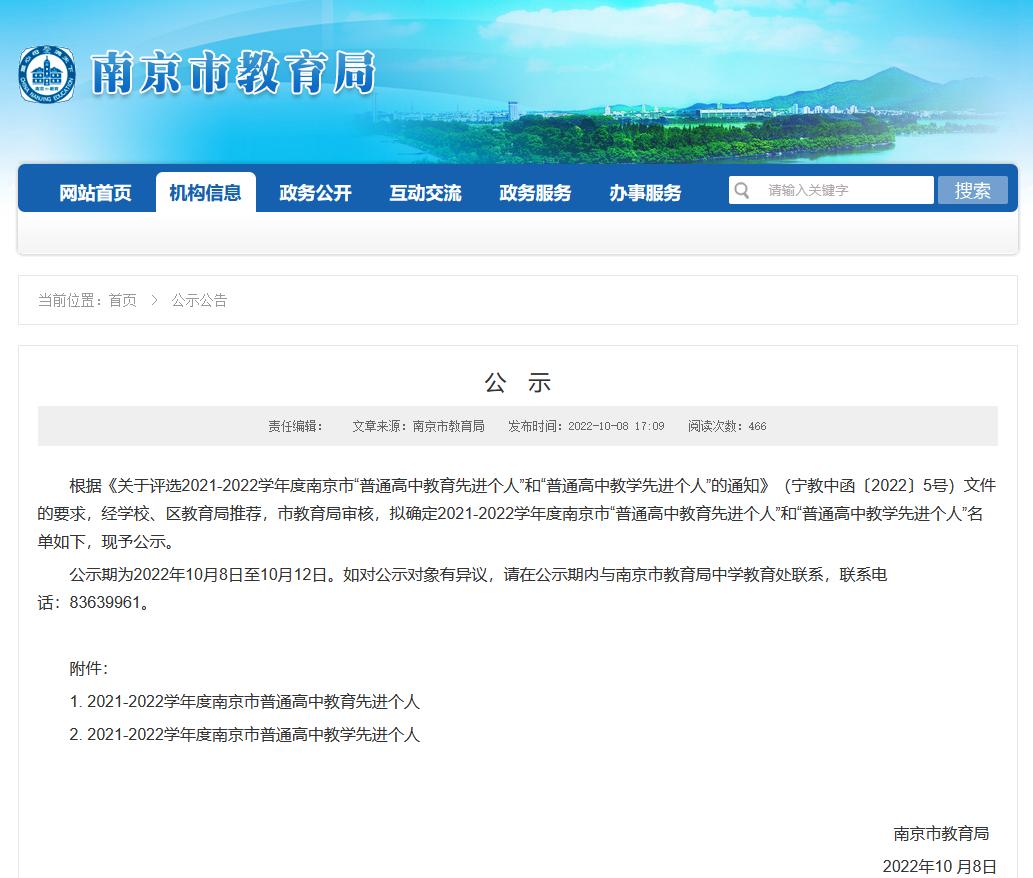Click the 文章来源 南京市教育局 text
Image resolution: width=1033 pixels, height=878 pixels.
coord(418,426)
